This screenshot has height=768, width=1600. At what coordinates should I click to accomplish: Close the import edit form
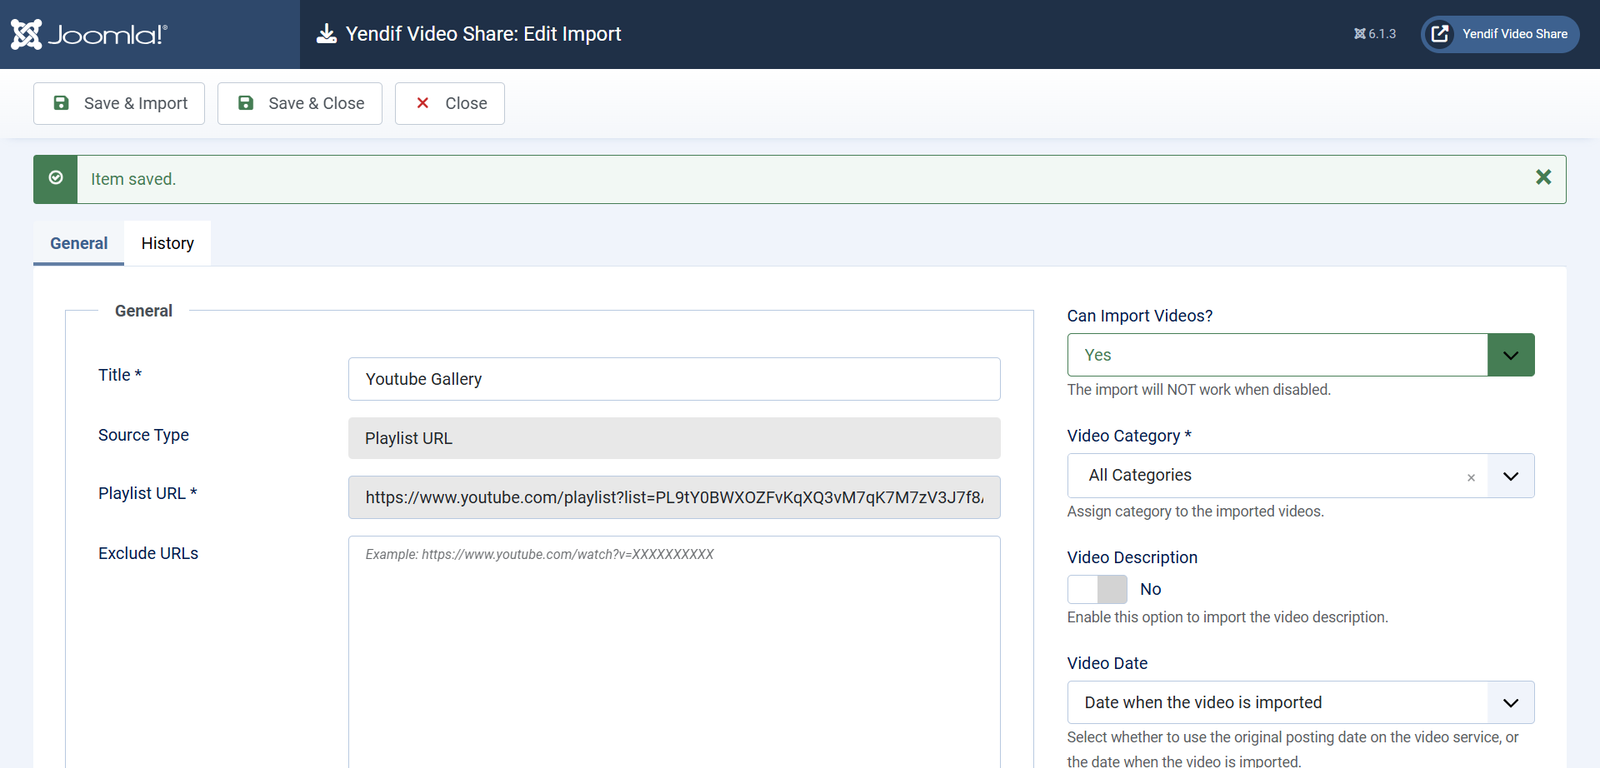coord(450,103)
